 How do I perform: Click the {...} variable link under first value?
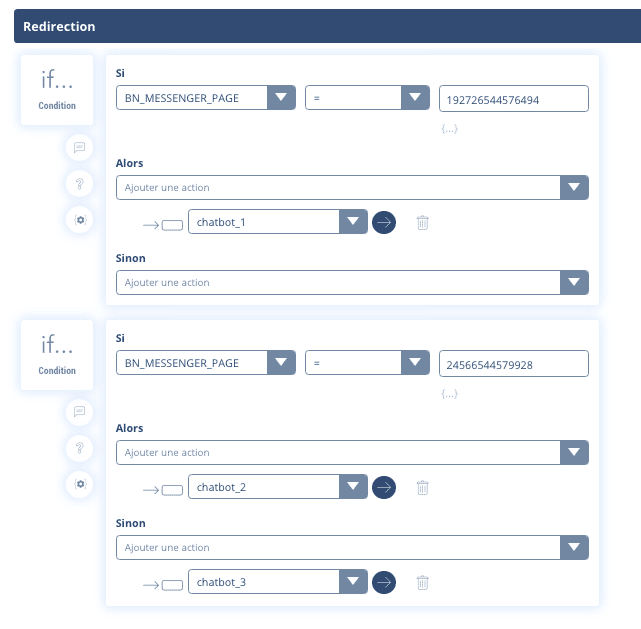pyautogui.click(x=449, y=128)
